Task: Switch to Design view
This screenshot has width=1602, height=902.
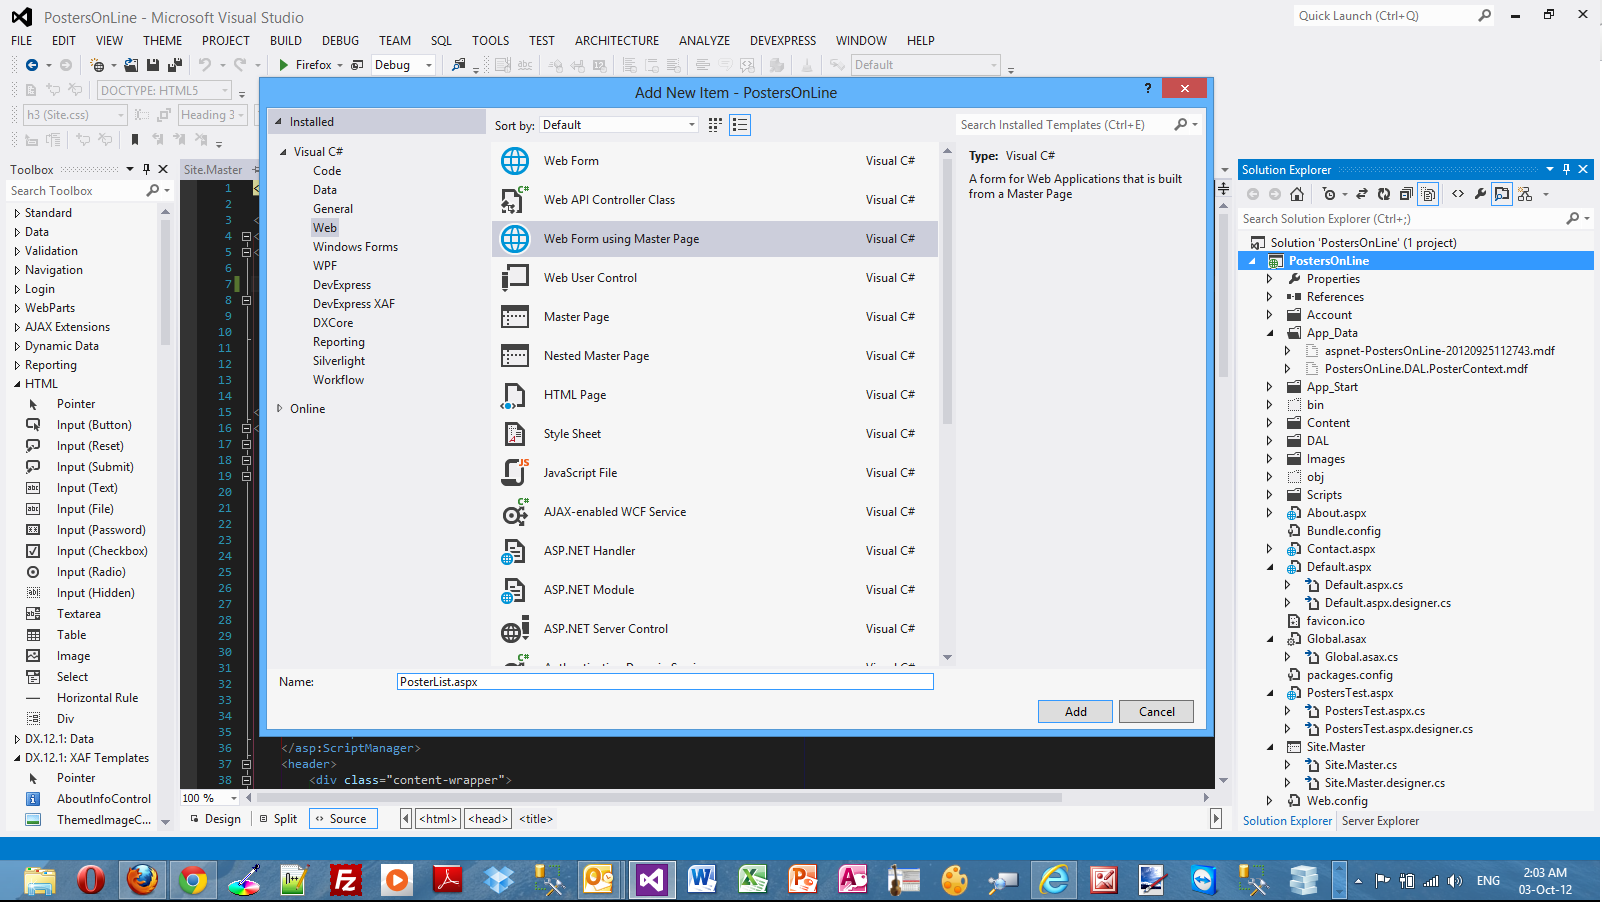Action: 215,819
